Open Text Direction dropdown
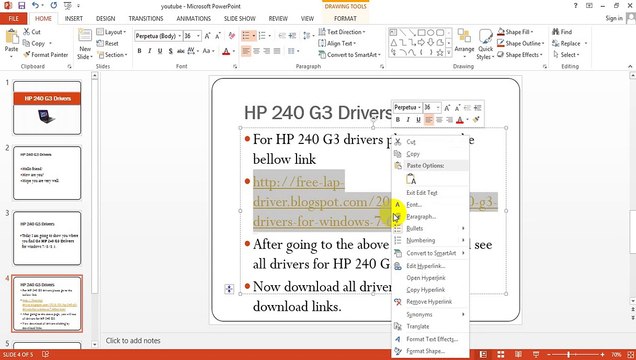 pos(342,32)
